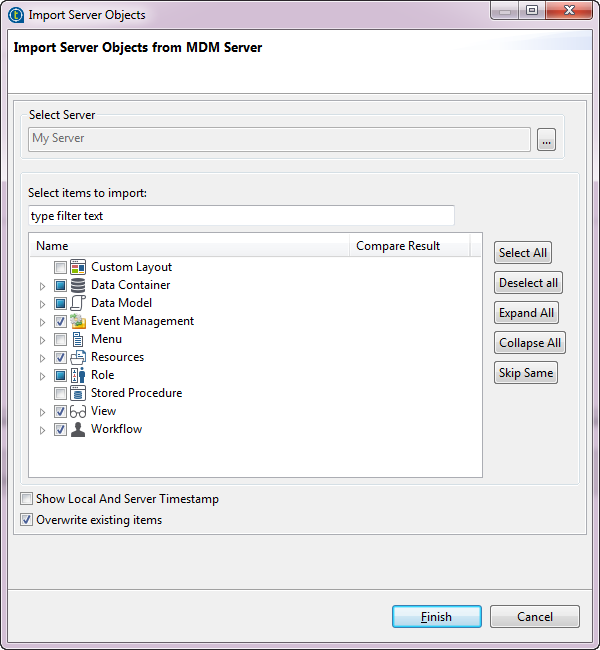Viewport: 600px width, 650px height.
Task: Select the Role row label
Action: point(102,375)
